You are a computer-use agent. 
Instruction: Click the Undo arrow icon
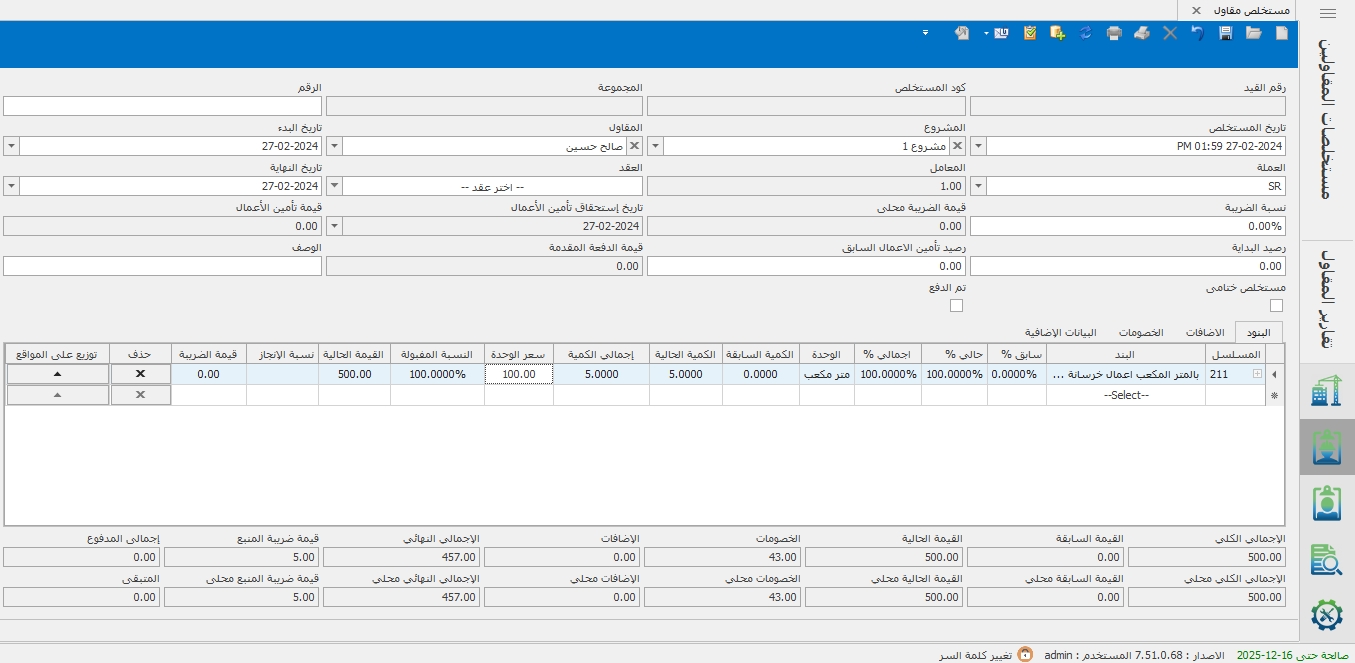click(x=1197, y=33)
